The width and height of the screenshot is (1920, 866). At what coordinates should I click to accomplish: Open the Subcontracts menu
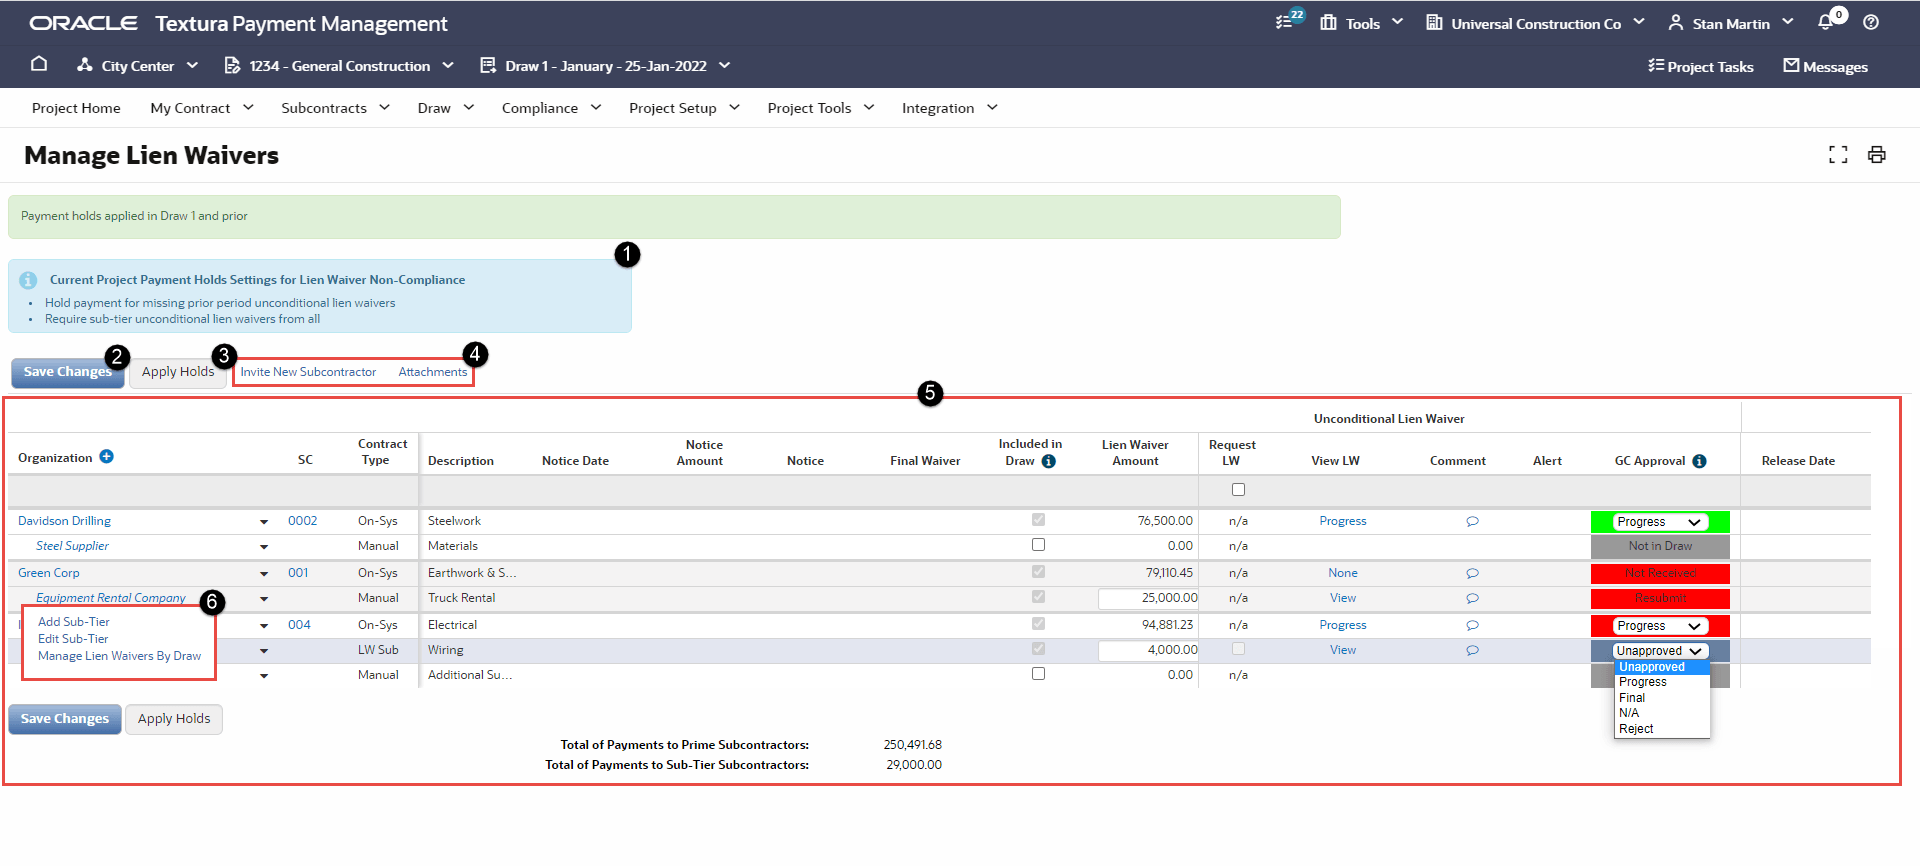pyautogui.click(x=336, y=108)
